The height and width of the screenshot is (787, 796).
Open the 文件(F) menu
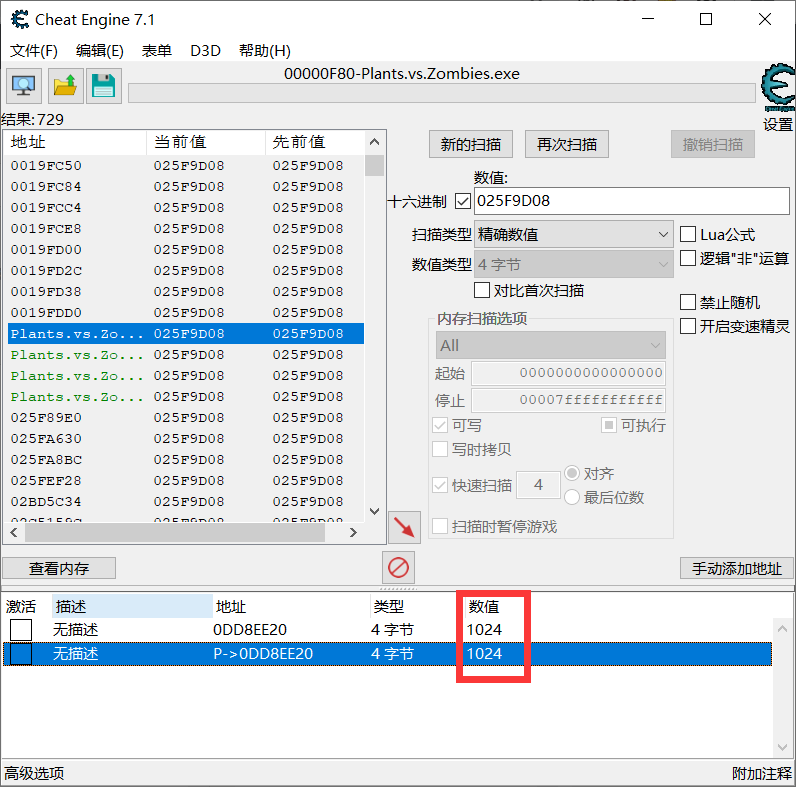pos(34,51)
